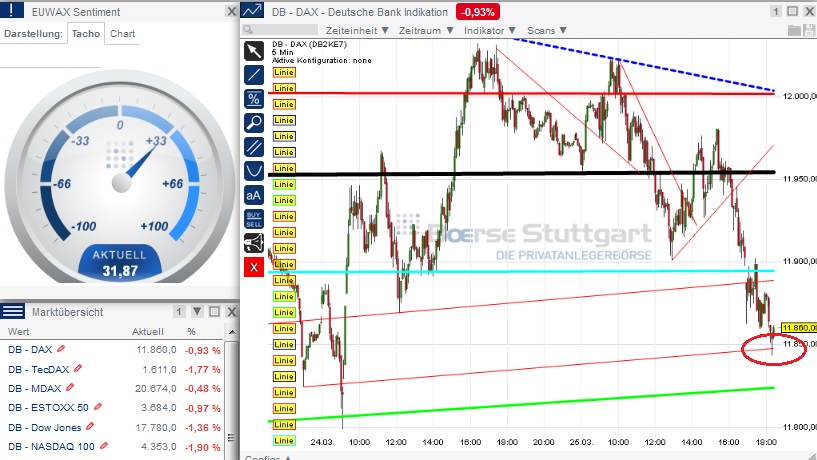Image resolution: width=817 pixels, height=460 pixels.
Task: Click the 1 button in Marktübersicht header
Action: (x=179, y=312)
